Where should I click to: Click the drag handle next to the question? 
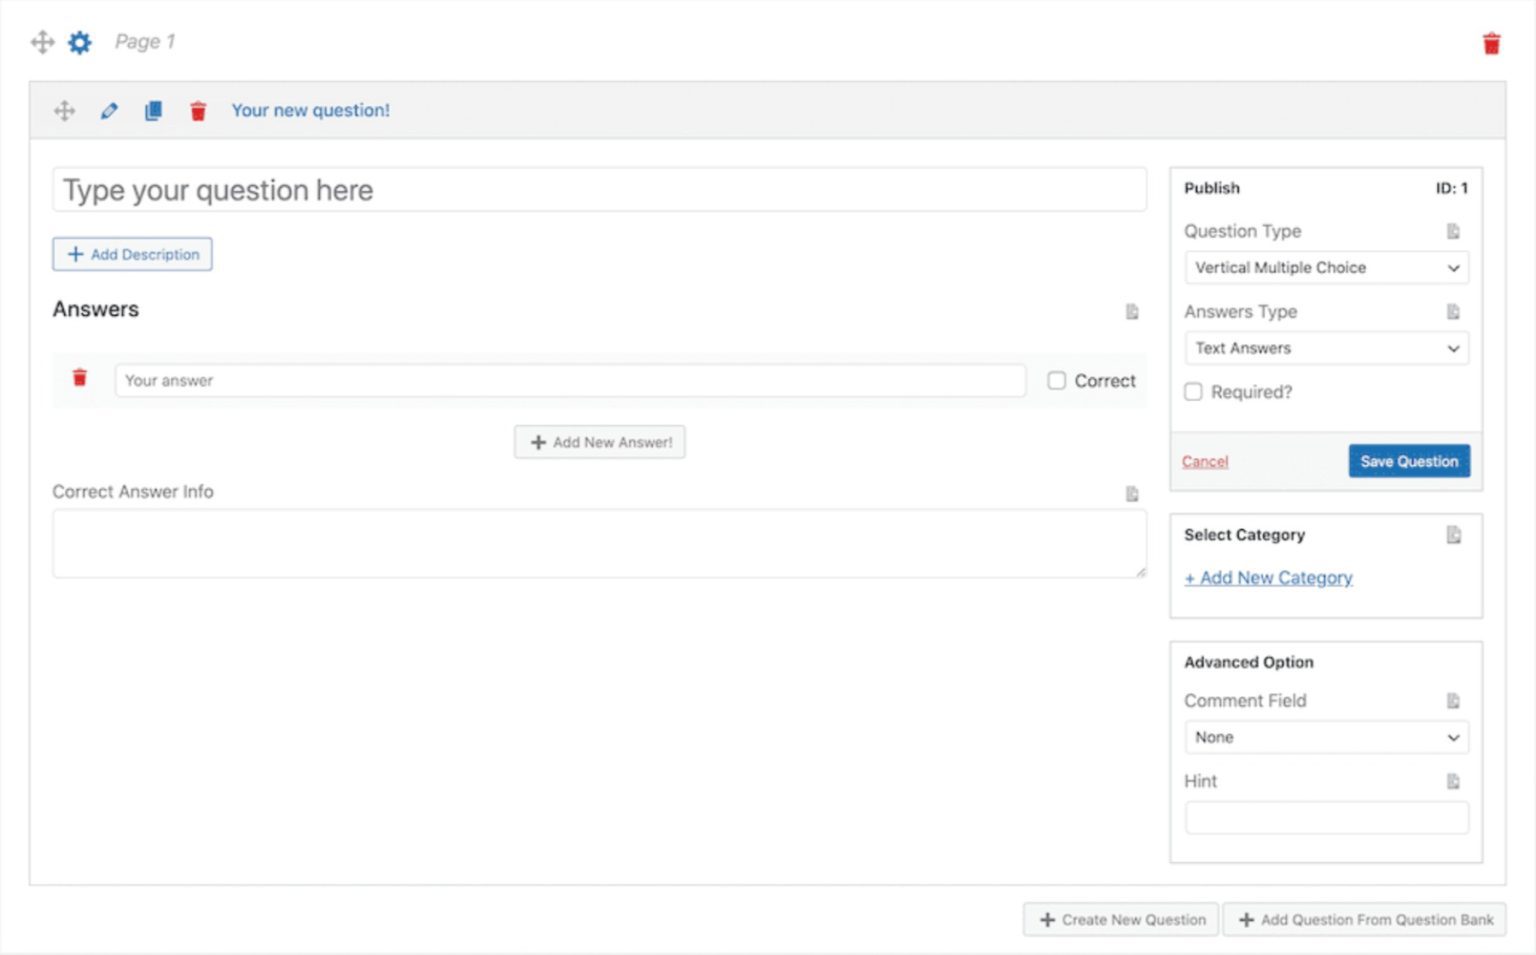(x=64, y=110)
